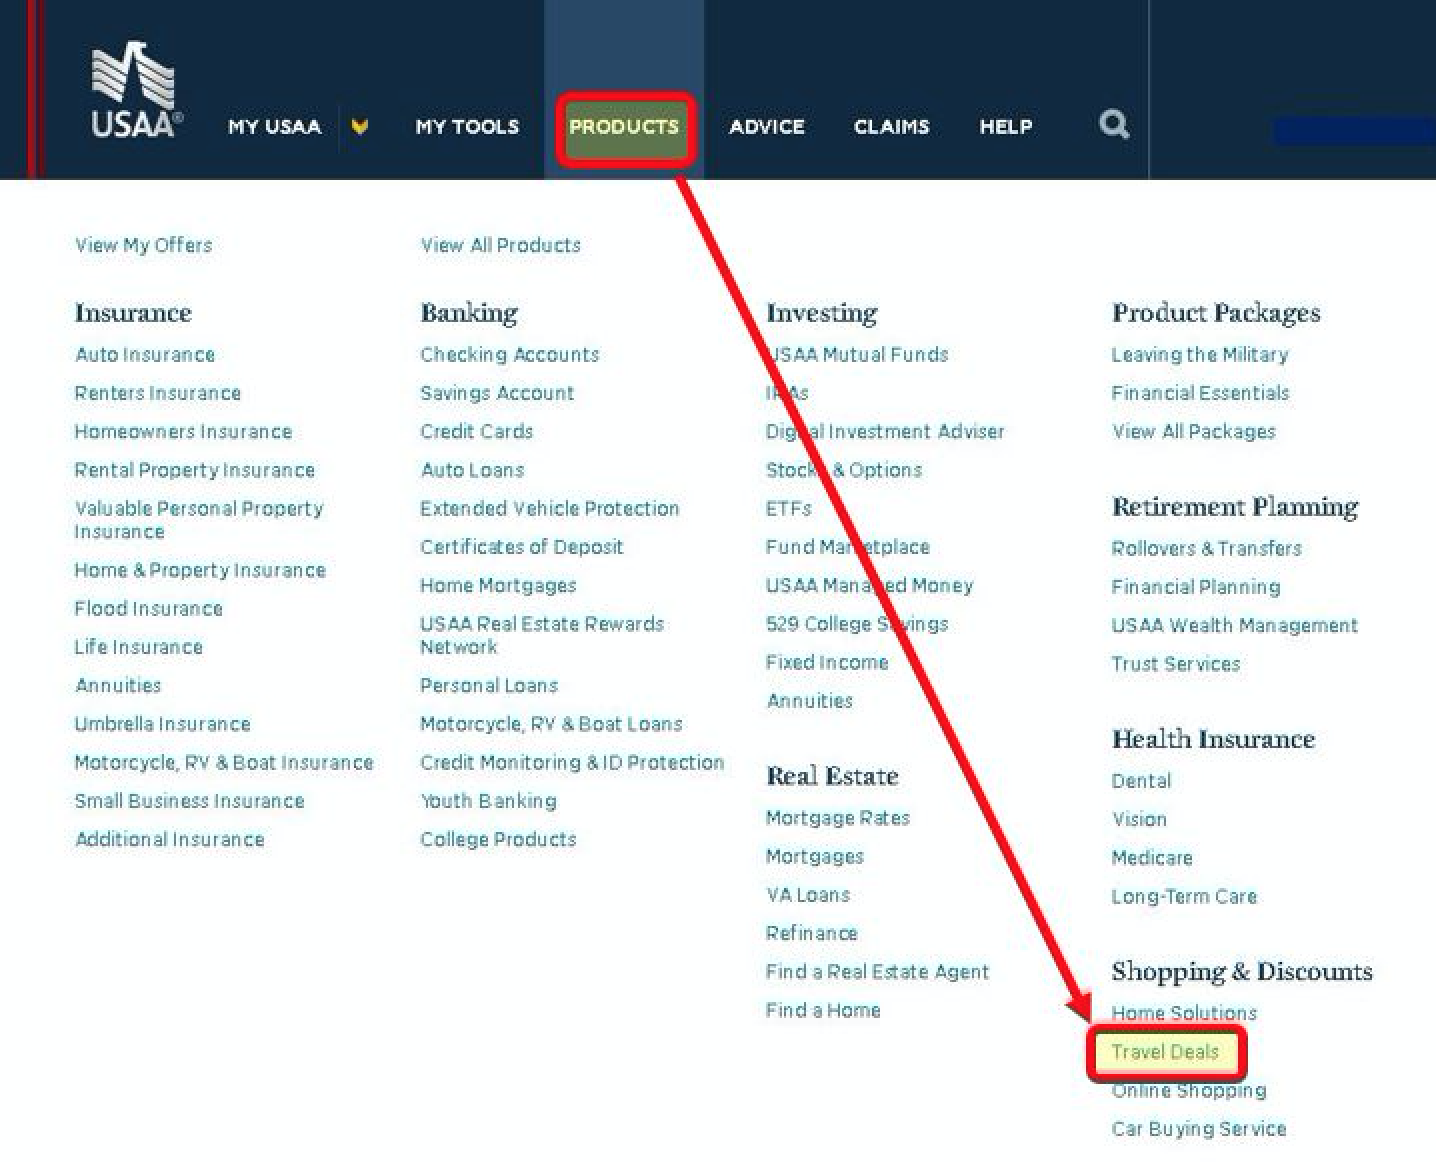
Task: Open Rental Property Insurance link
Action: tap(195, 470)
